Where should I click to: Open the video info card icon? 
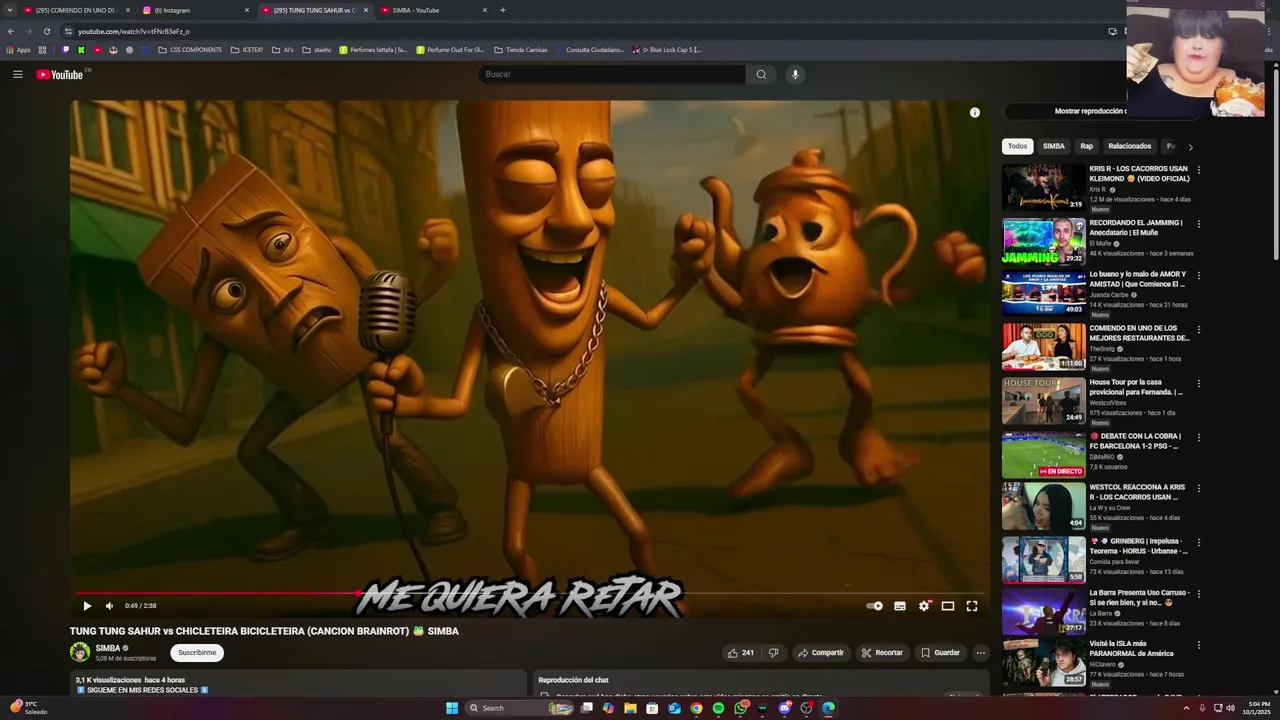coord(975,113)
